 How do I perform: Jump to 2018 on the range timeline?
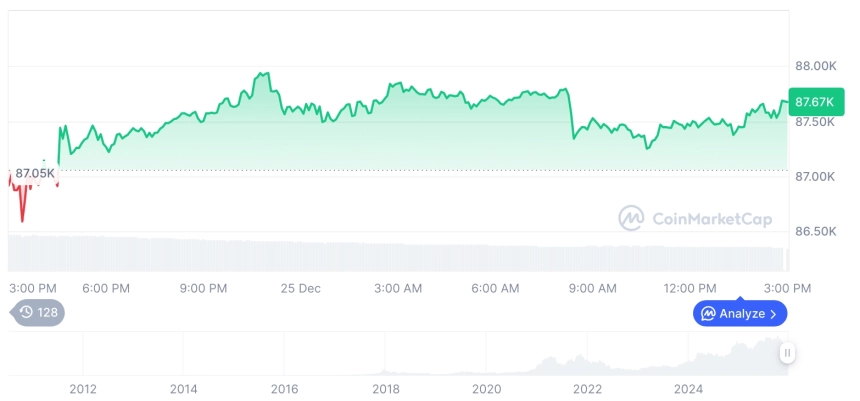tap(386, 389)
